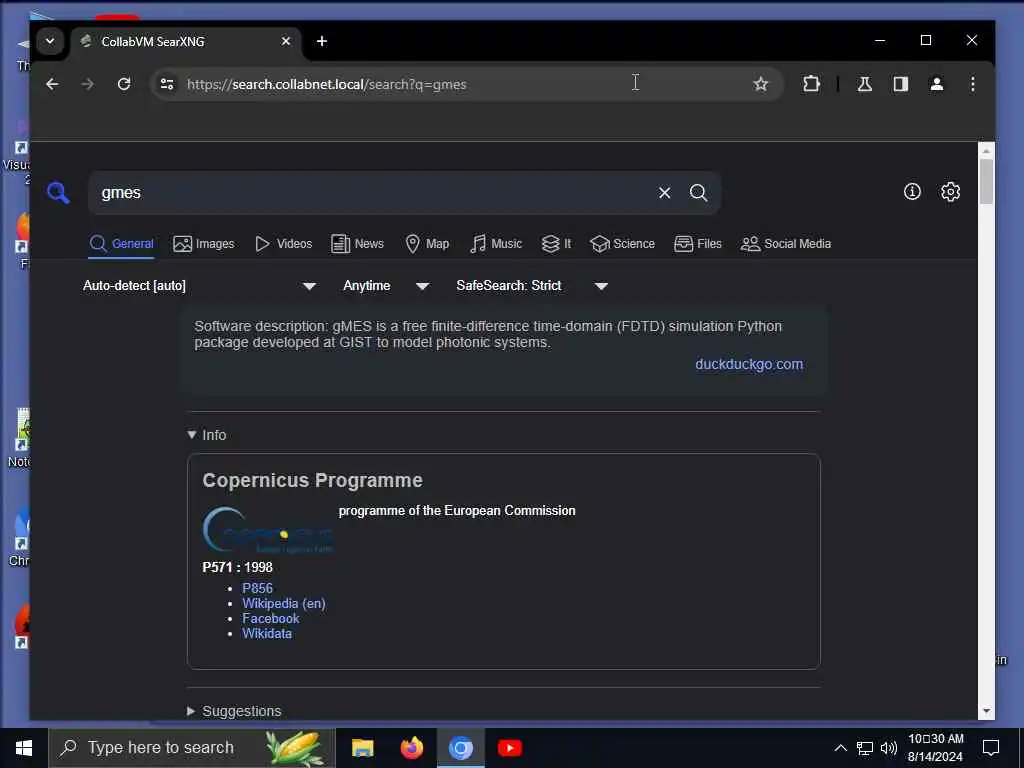Select the General search tab
Screen dimensions: 1024x768
click(121, 244)
